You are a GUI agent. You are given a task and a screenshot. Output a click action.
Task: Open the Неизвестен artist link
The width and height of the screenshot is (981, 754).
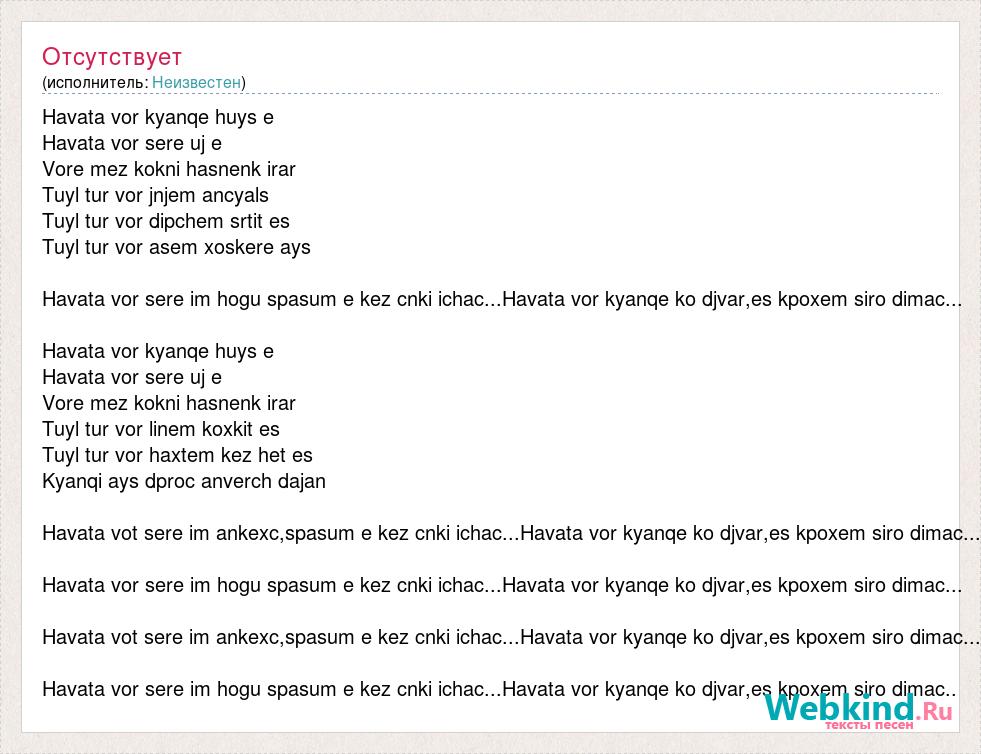click(196, 82)
